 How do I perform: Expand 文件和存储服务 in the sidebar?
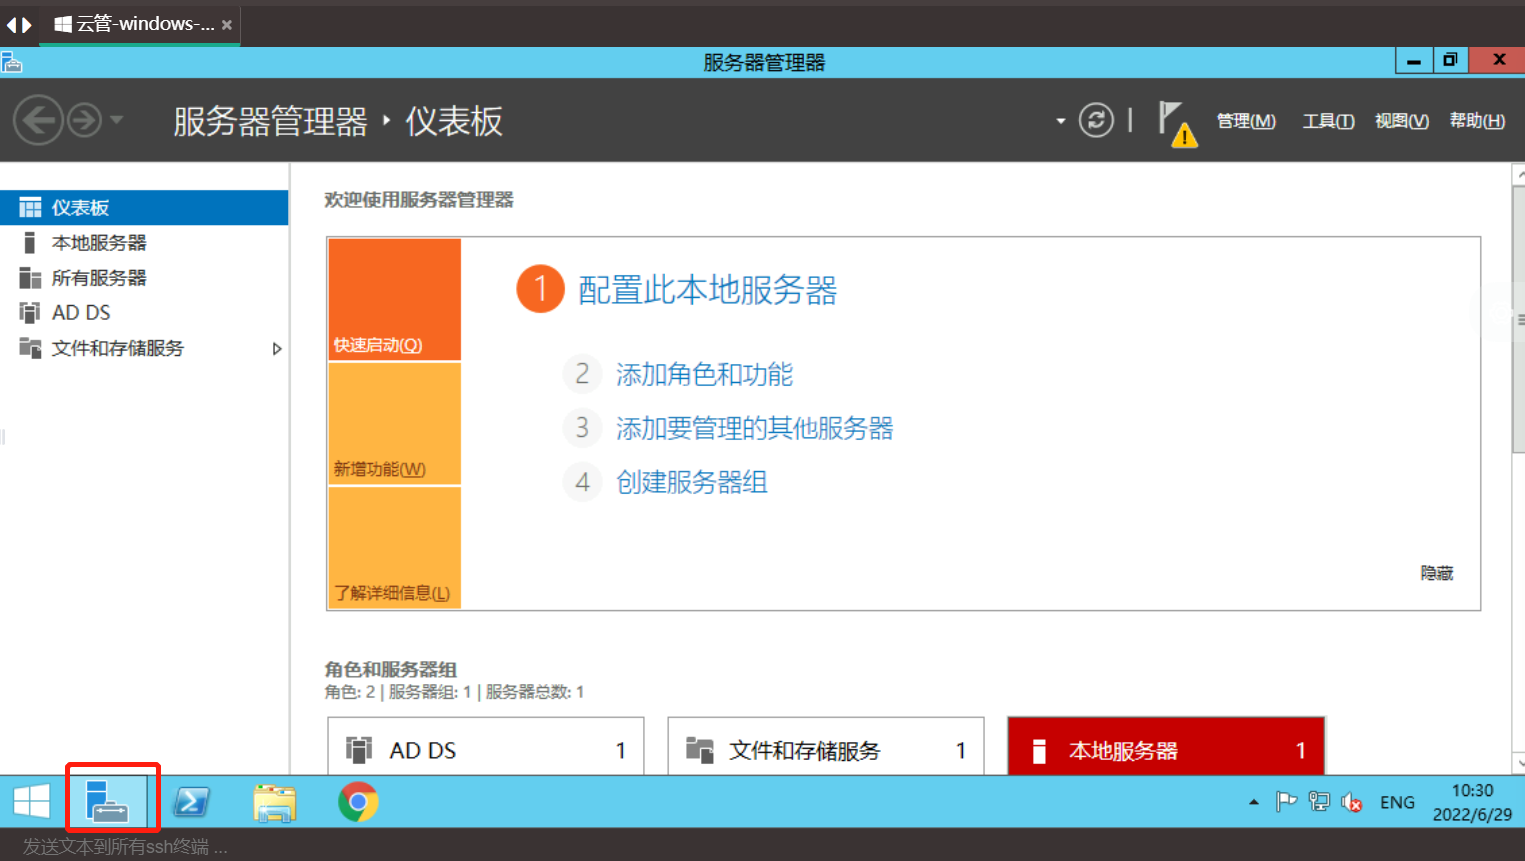[x=277, y=348]
